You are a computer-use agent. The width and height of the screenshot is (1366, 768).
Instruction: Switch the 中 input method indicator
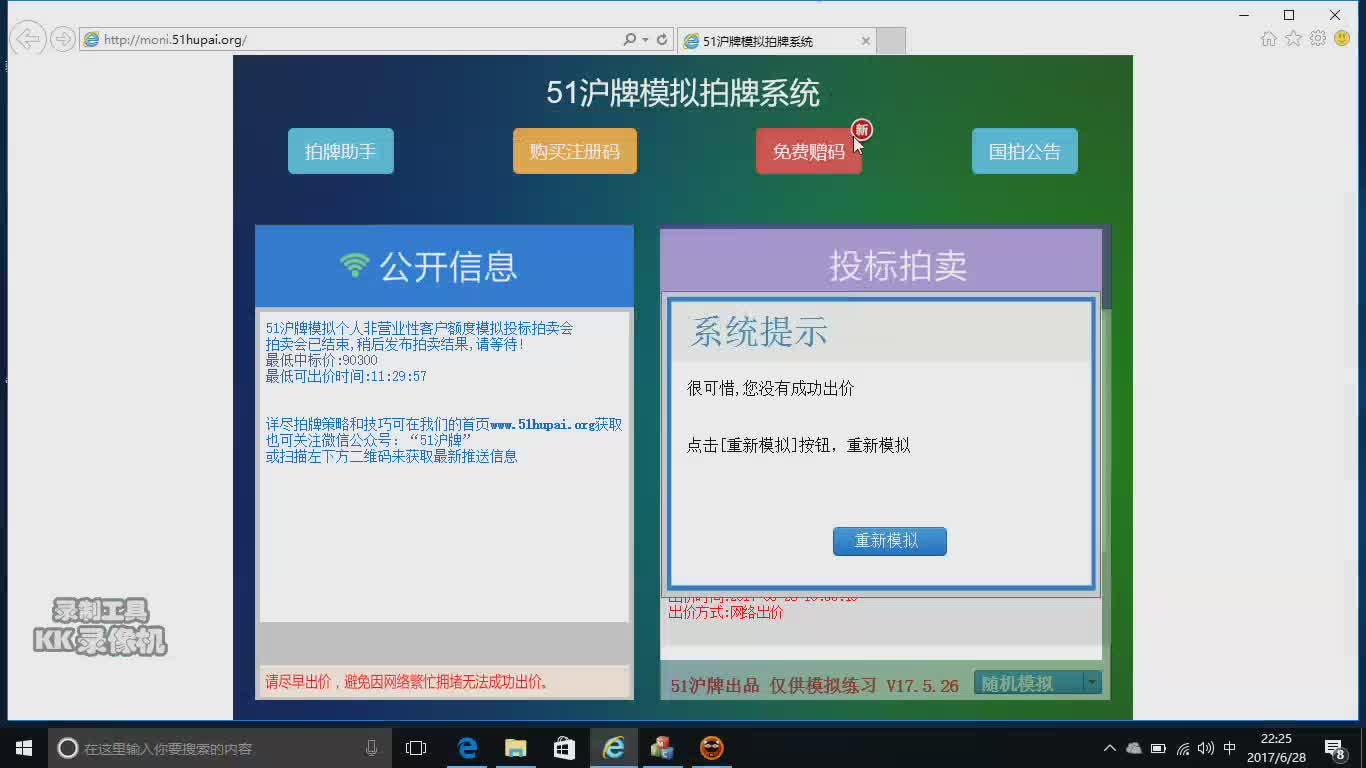point(1230,748)
